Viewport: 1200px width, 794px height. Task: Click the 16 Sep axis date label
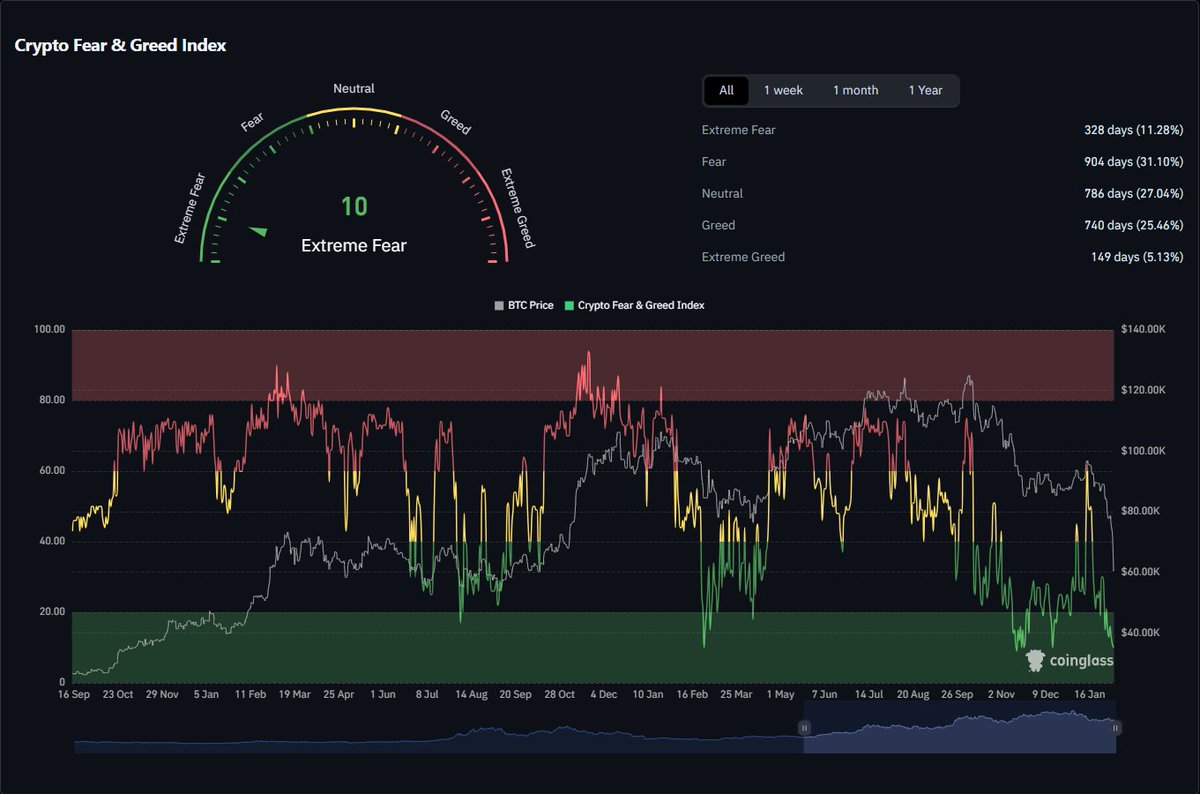click(x=72, y=693)
